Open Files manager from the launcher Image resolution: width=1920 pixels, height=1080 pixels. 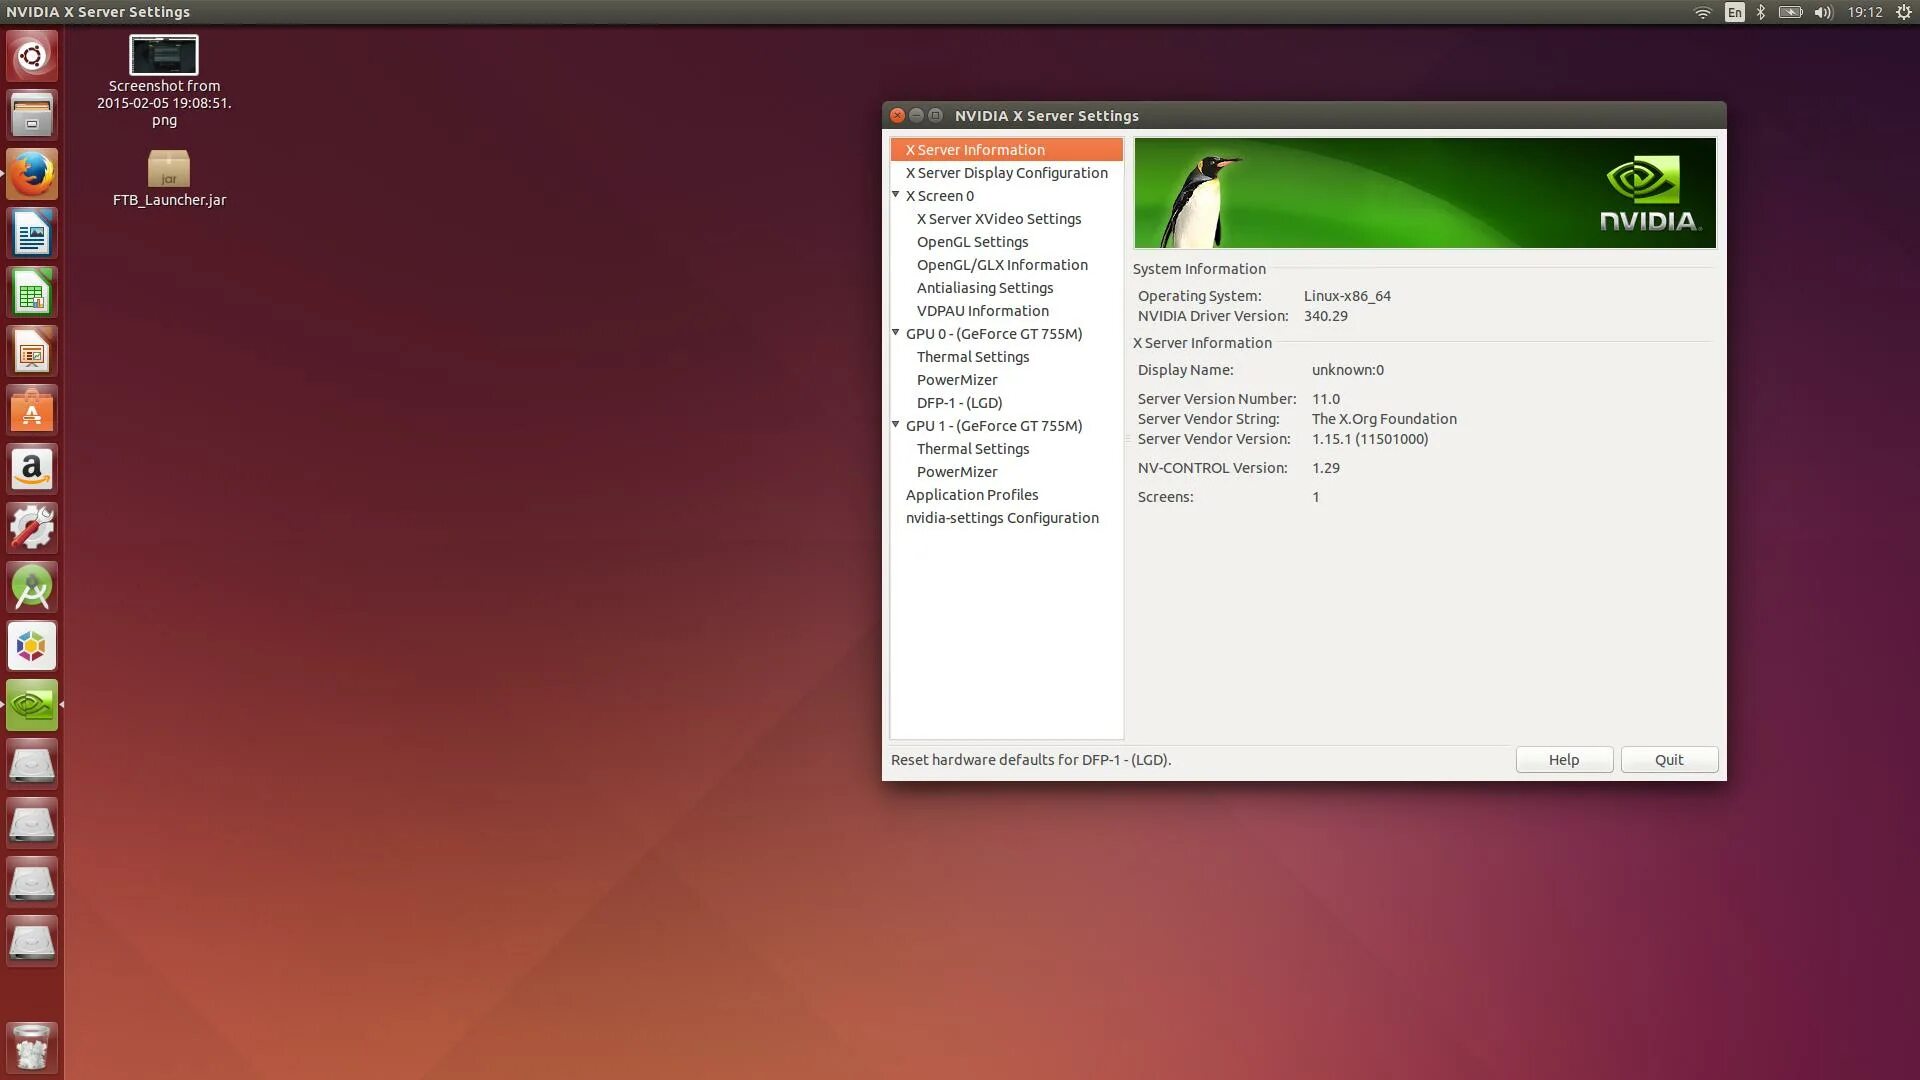coord(32,115)
